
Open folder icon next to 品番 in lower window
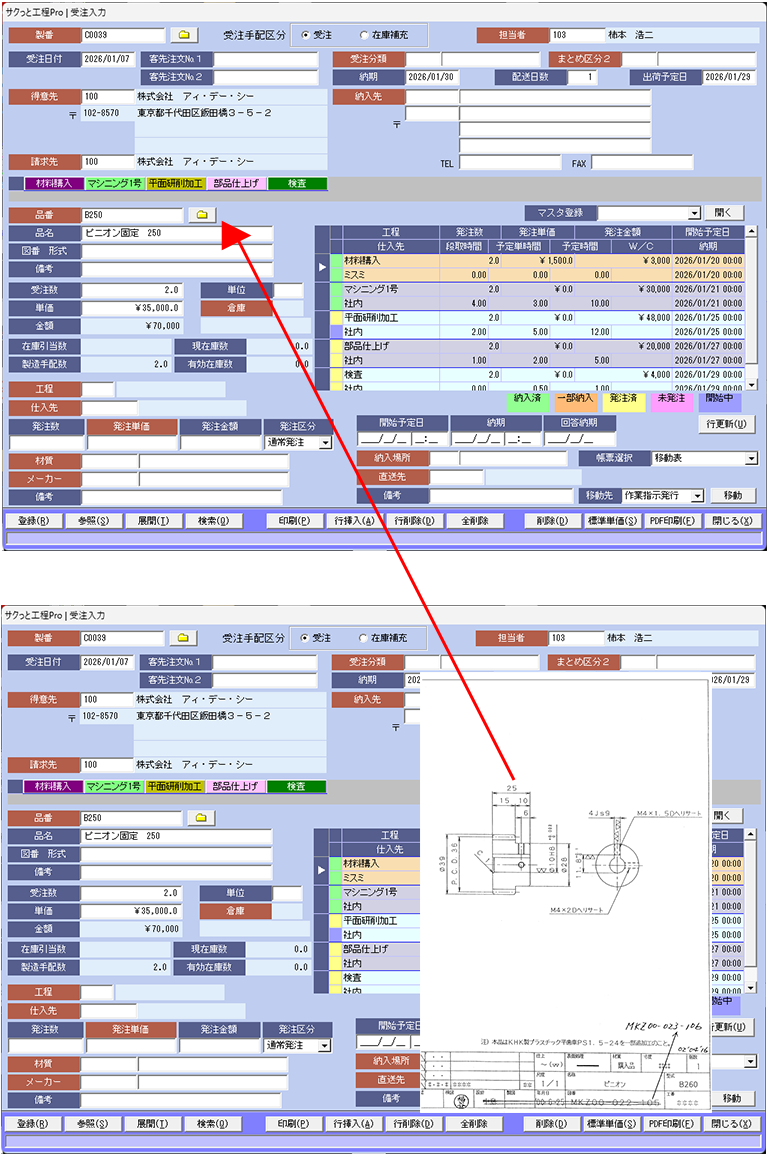pos(202,817)
